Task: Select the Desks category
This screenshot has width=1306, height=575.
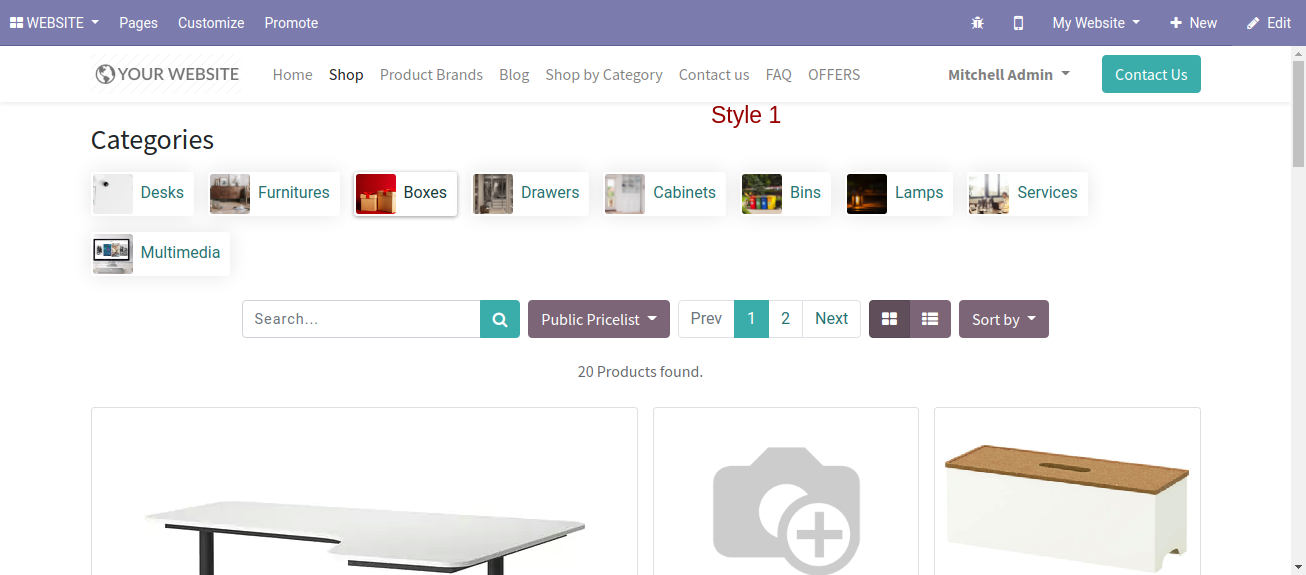Action: point(140,193)
